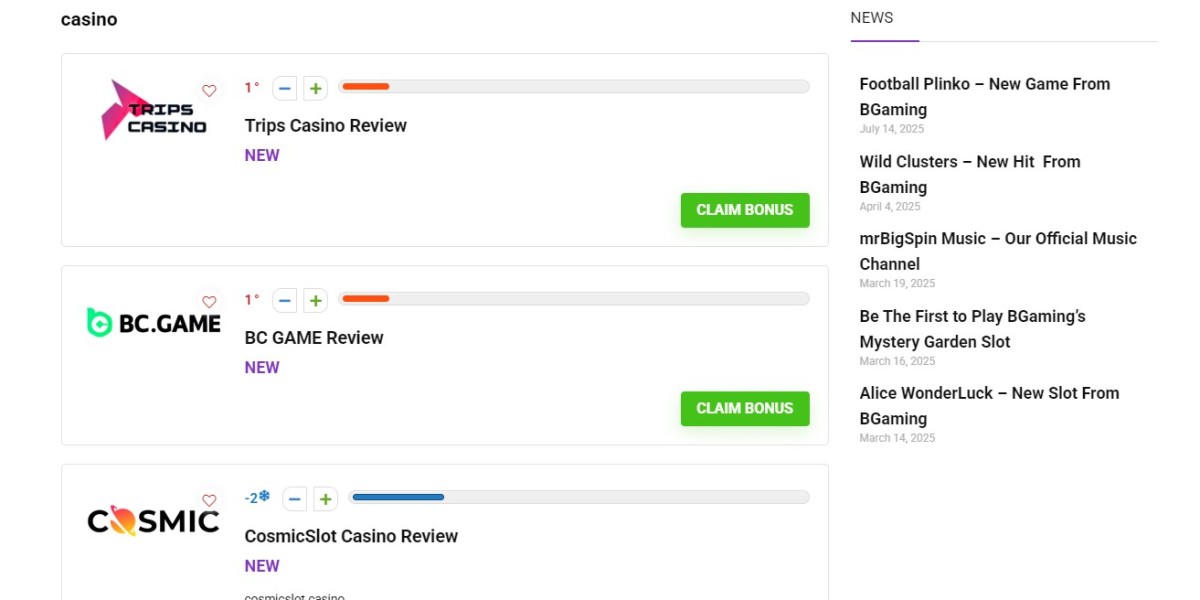Image resolution: width=1200 pixels, height=600 pixels.
Task: Click the CosmicSlot blue rating bar
Action: pyautogui.click(x=397, y=497)
